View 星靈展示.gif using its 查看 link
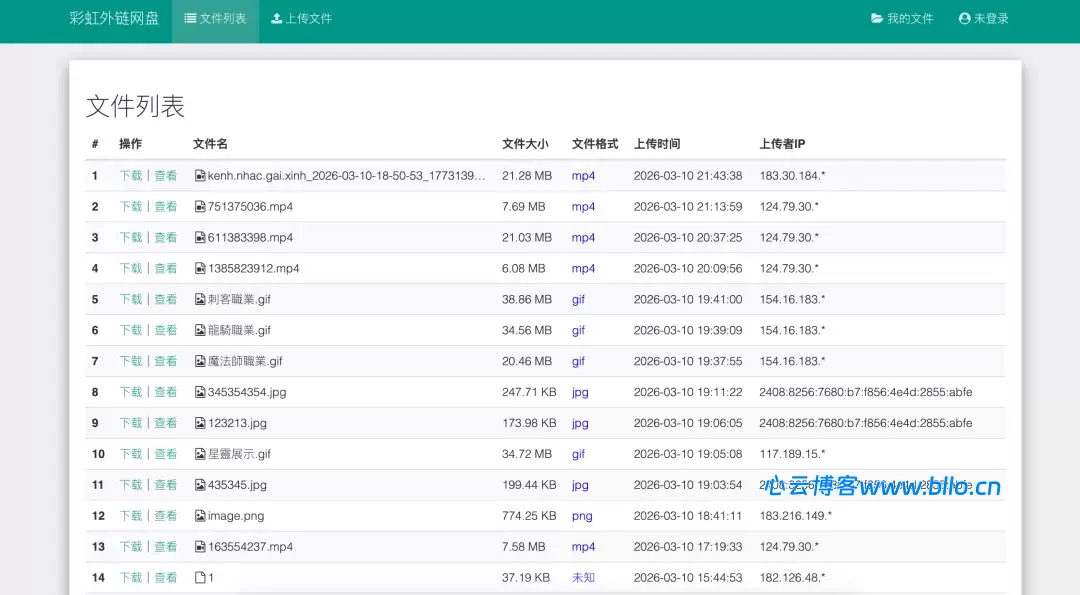This screenshot has width=1080, height=595. click(166, 453)
